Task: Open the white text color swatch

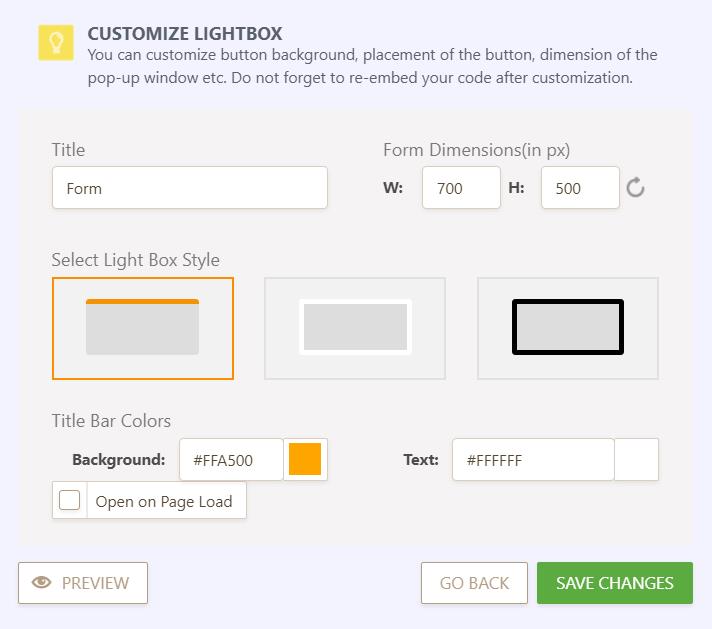Action: pyautogui.click(x=636, y=460)
